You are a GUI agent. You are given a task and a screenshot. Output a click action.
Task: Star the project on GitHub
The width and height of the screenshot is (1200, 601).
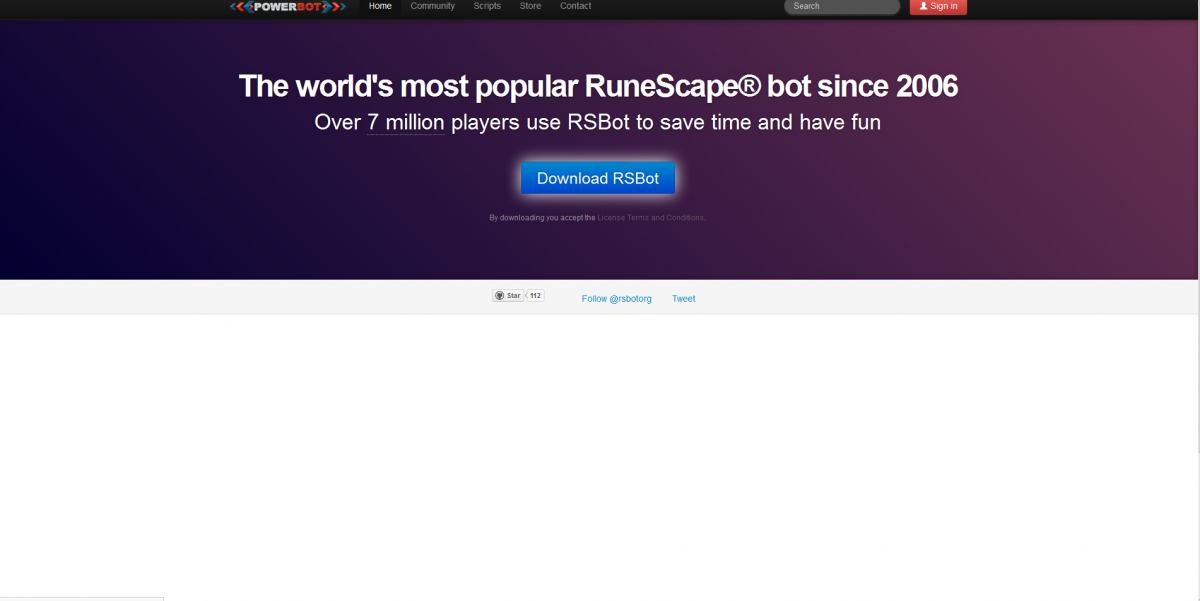[508, 296]
